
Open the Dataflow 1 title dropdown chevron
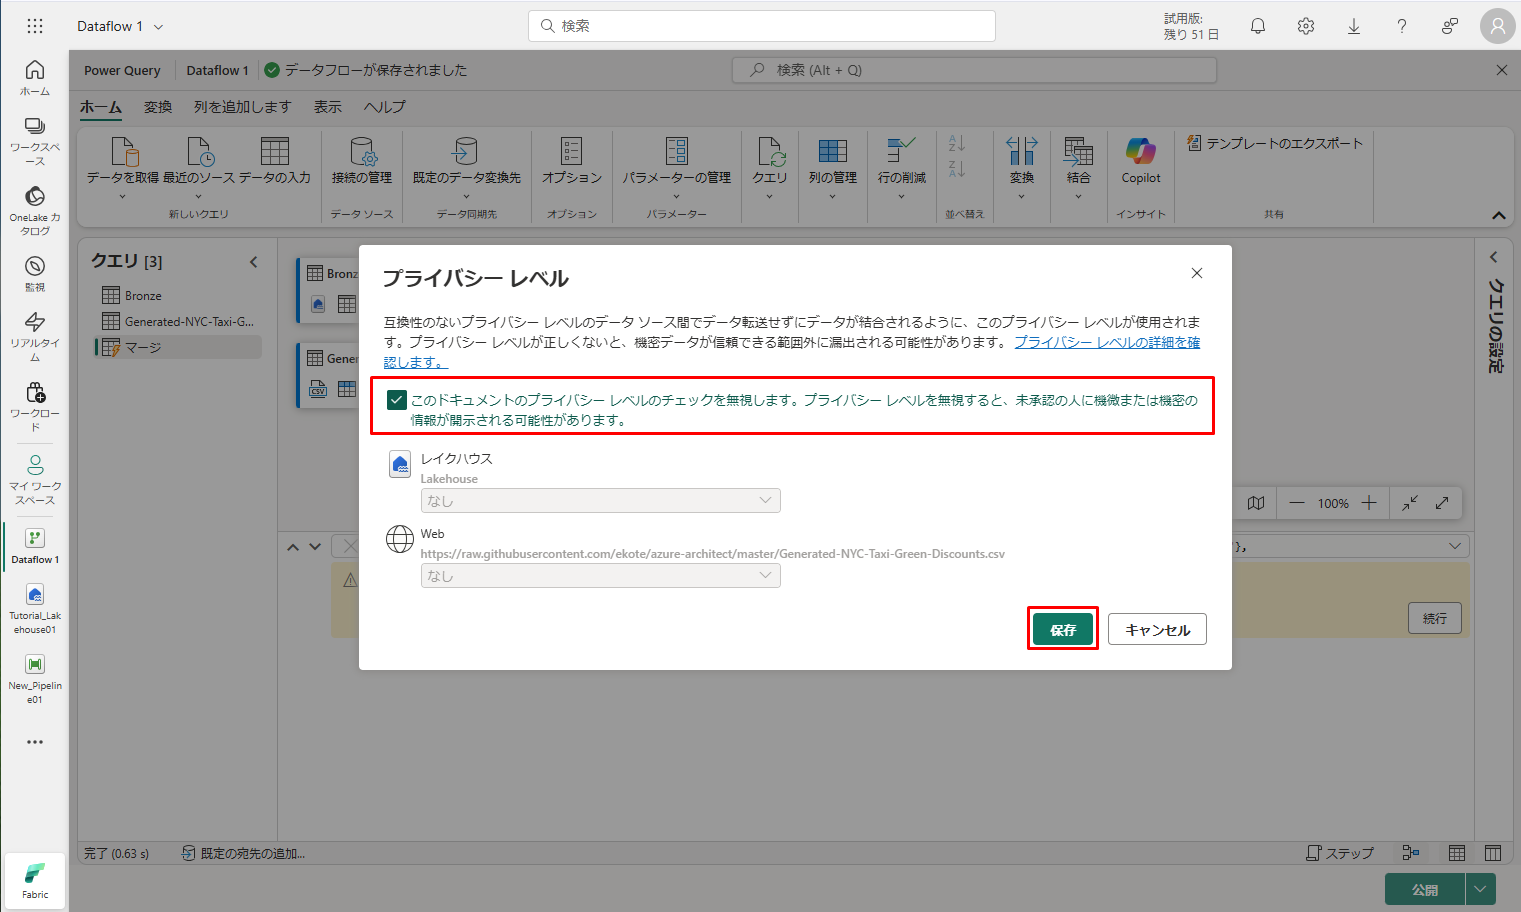(x=158, y=27)
